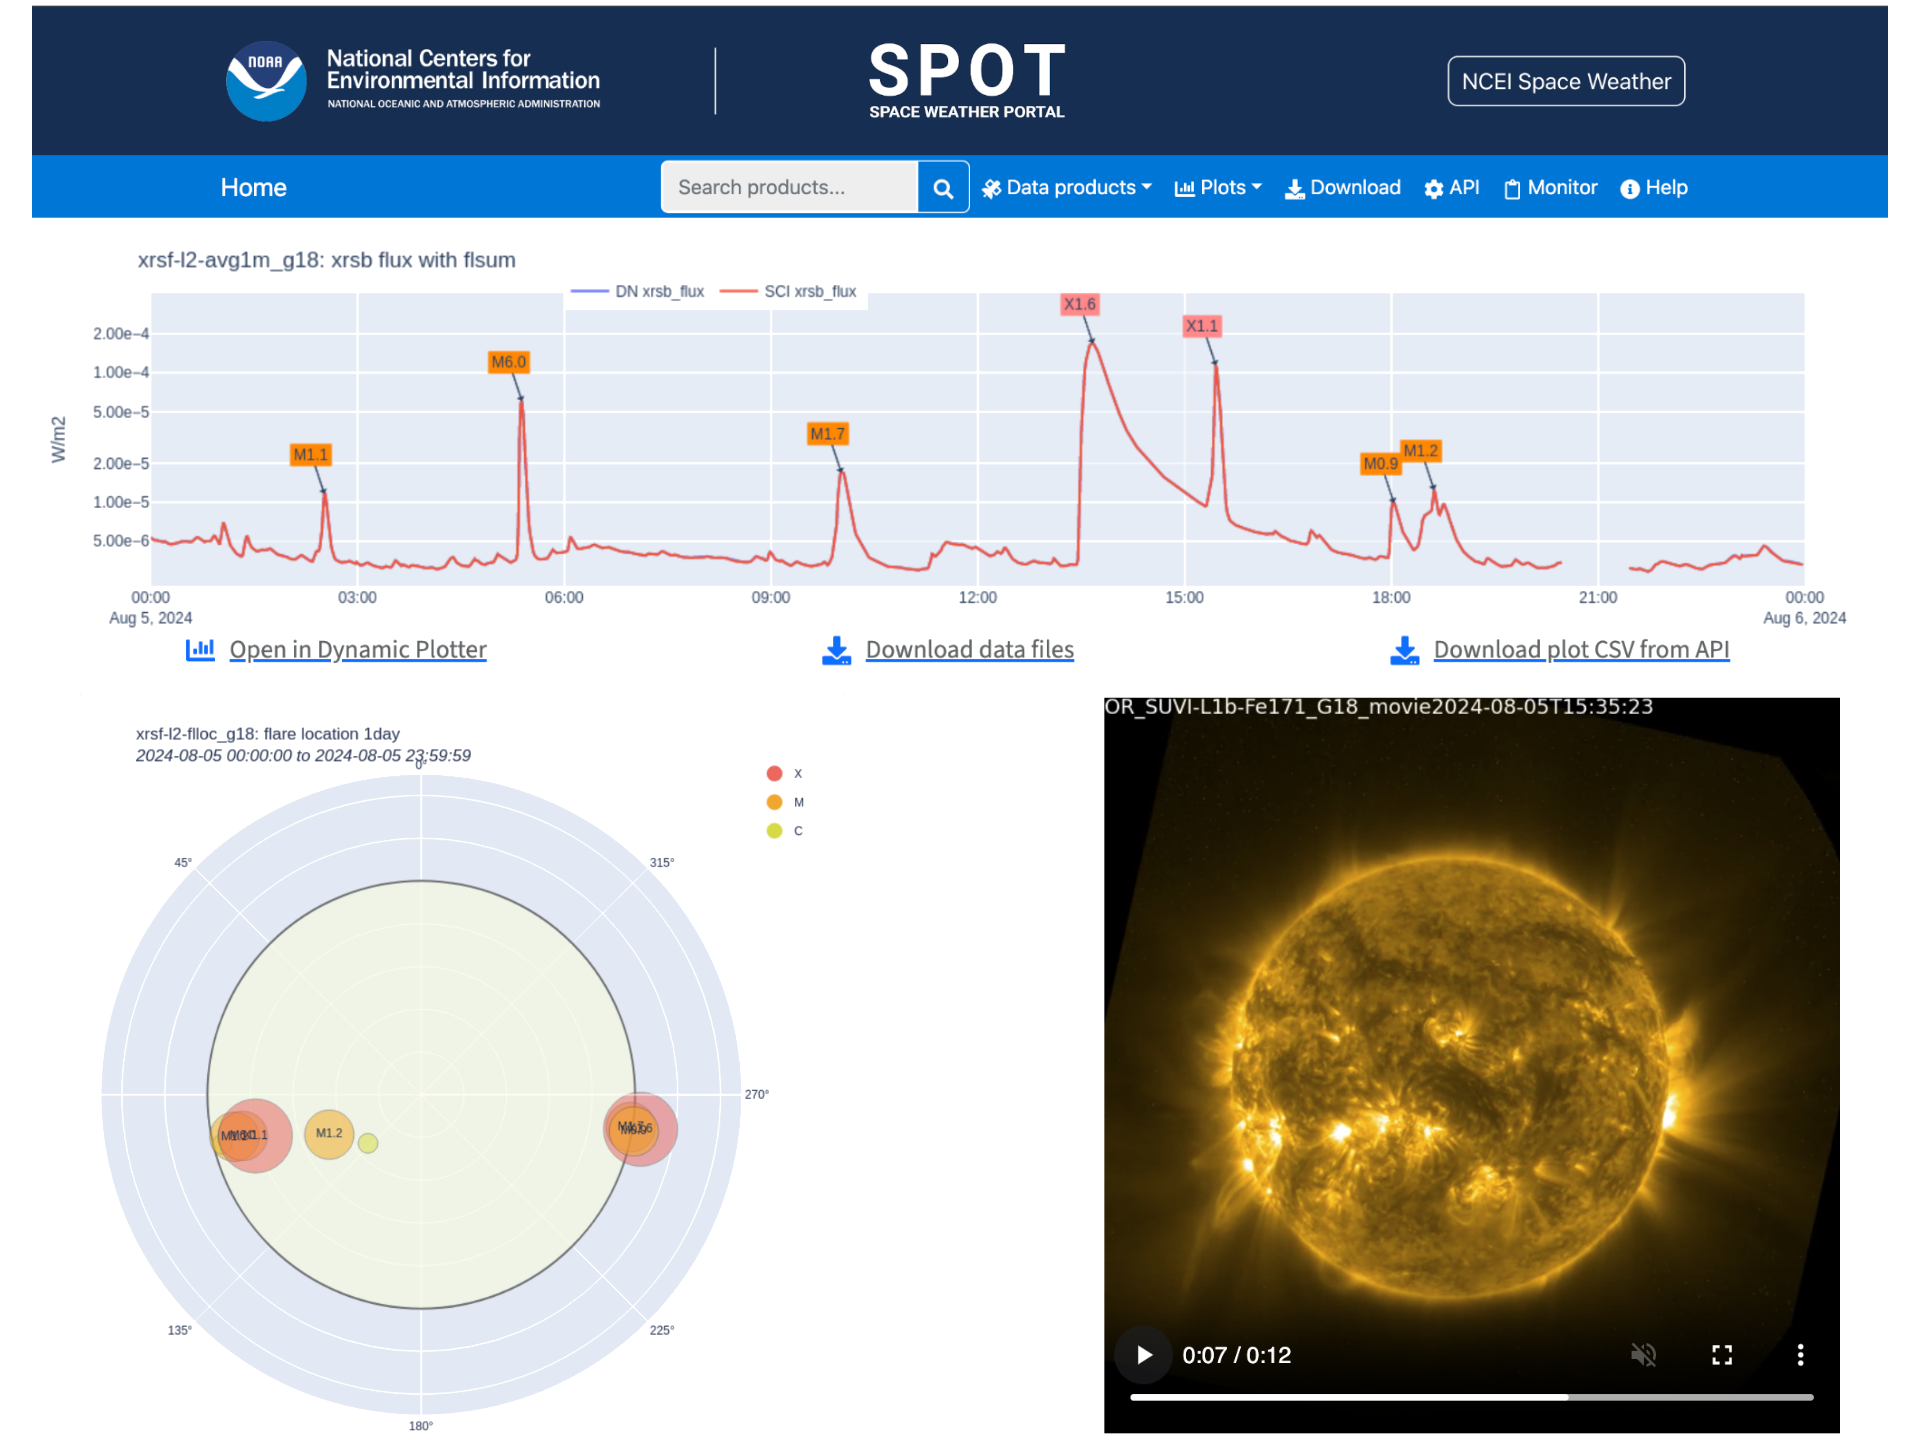
Task: Click the xrsb flux with flsum chart title
Action: tap(326, 260)
